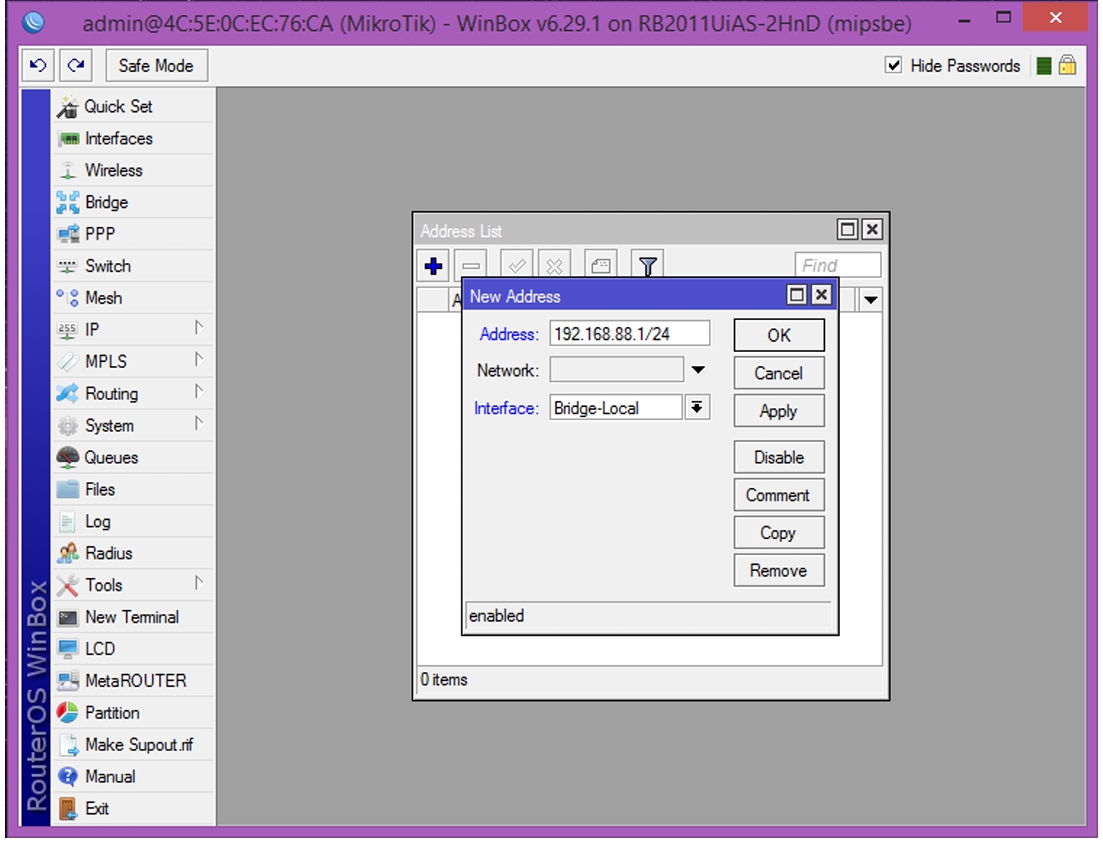Launch New Terminal from sidebar
The image size is (1103, 844).
[x=134, y=617]
